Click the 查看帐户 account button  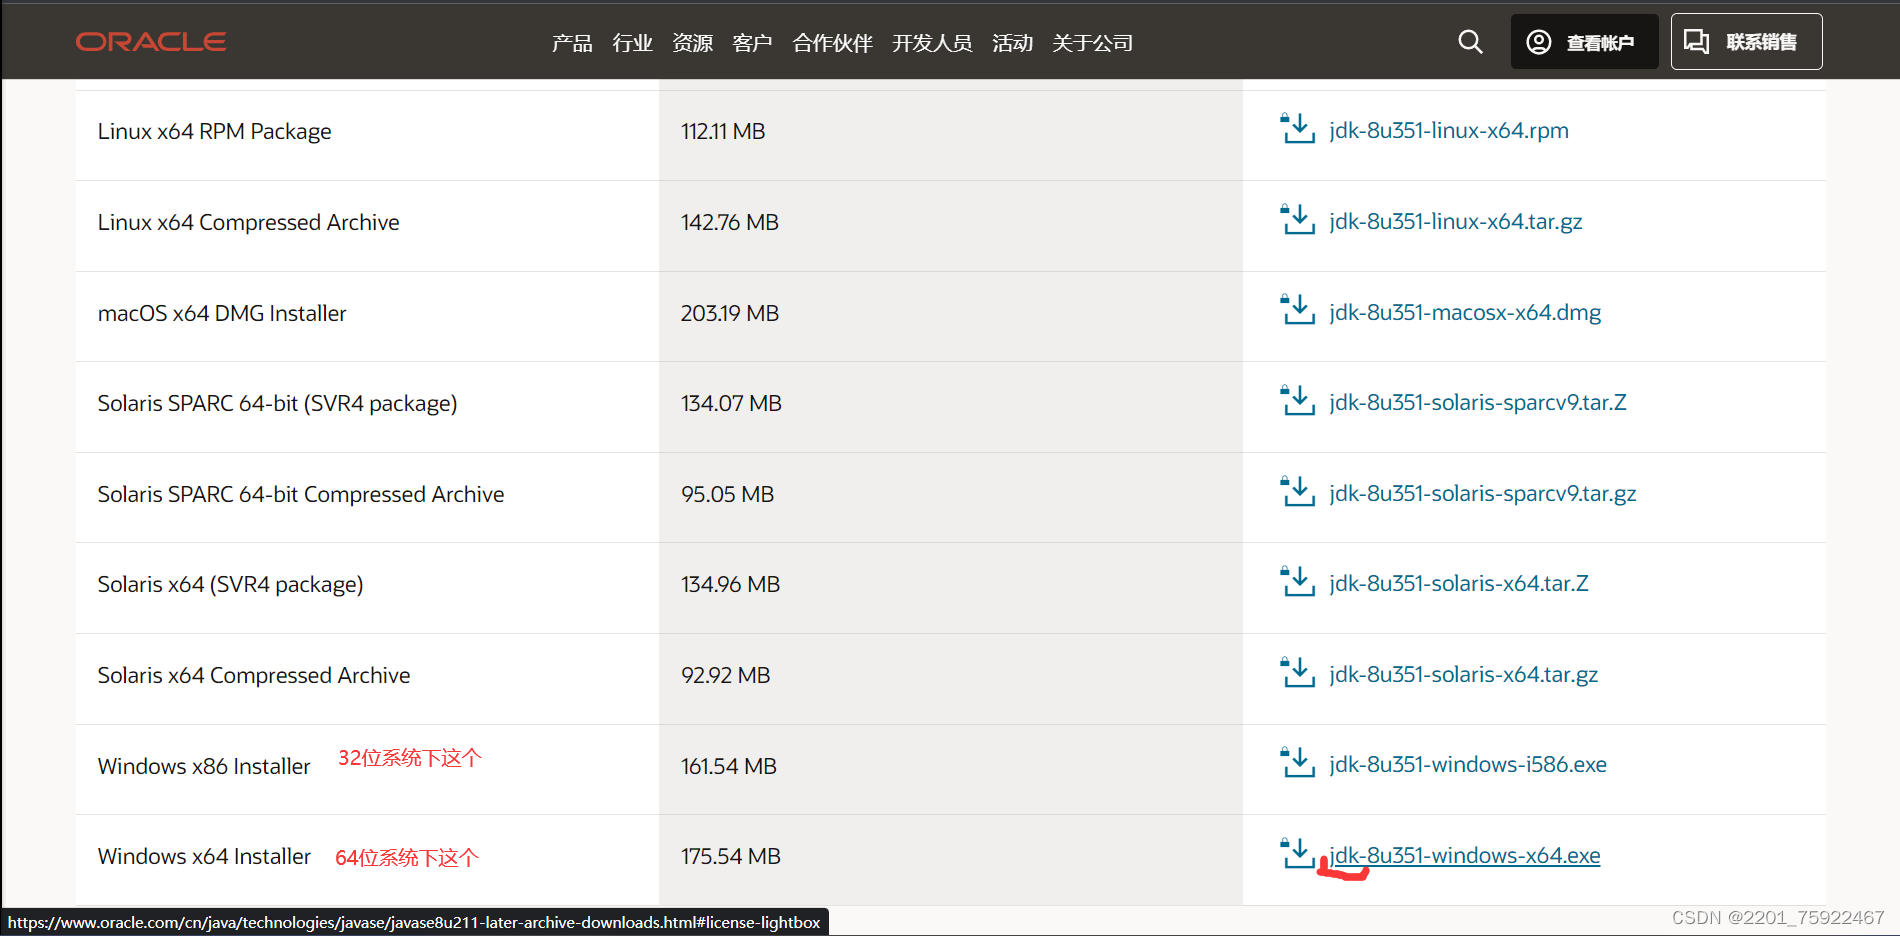1584,42
